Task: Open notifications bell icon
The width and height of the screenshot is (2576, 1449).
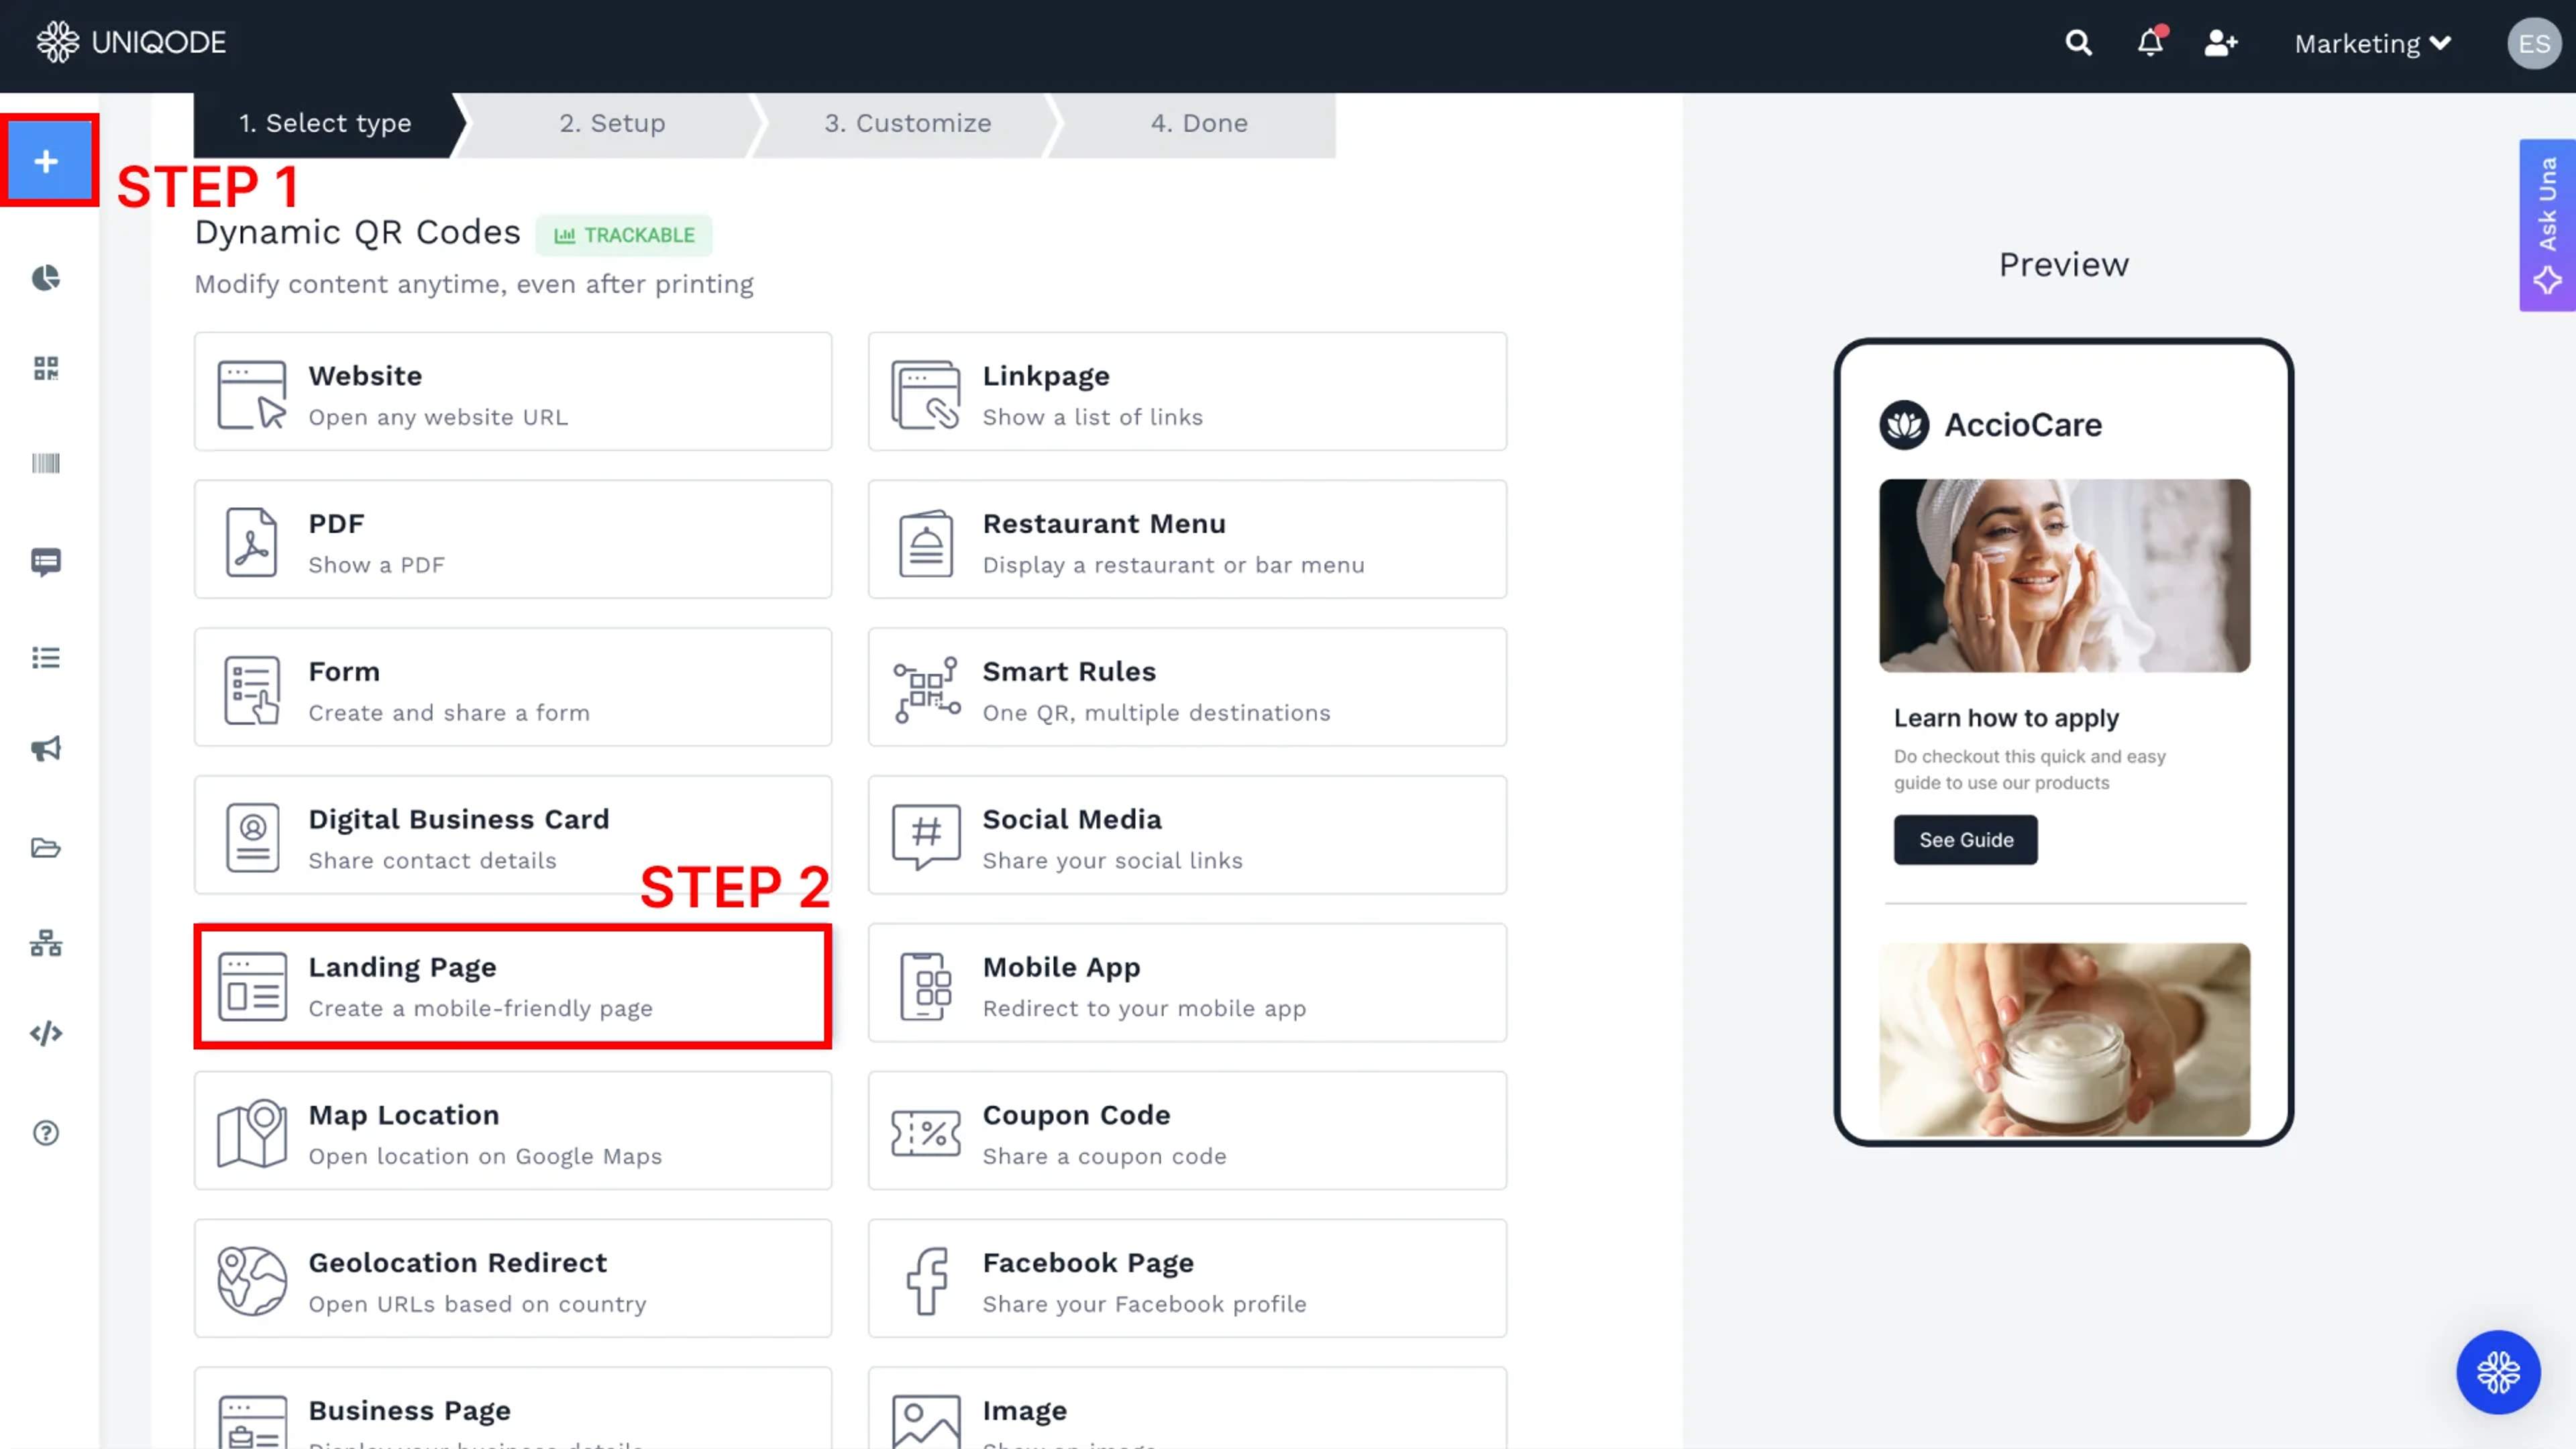Action: 2150,43
